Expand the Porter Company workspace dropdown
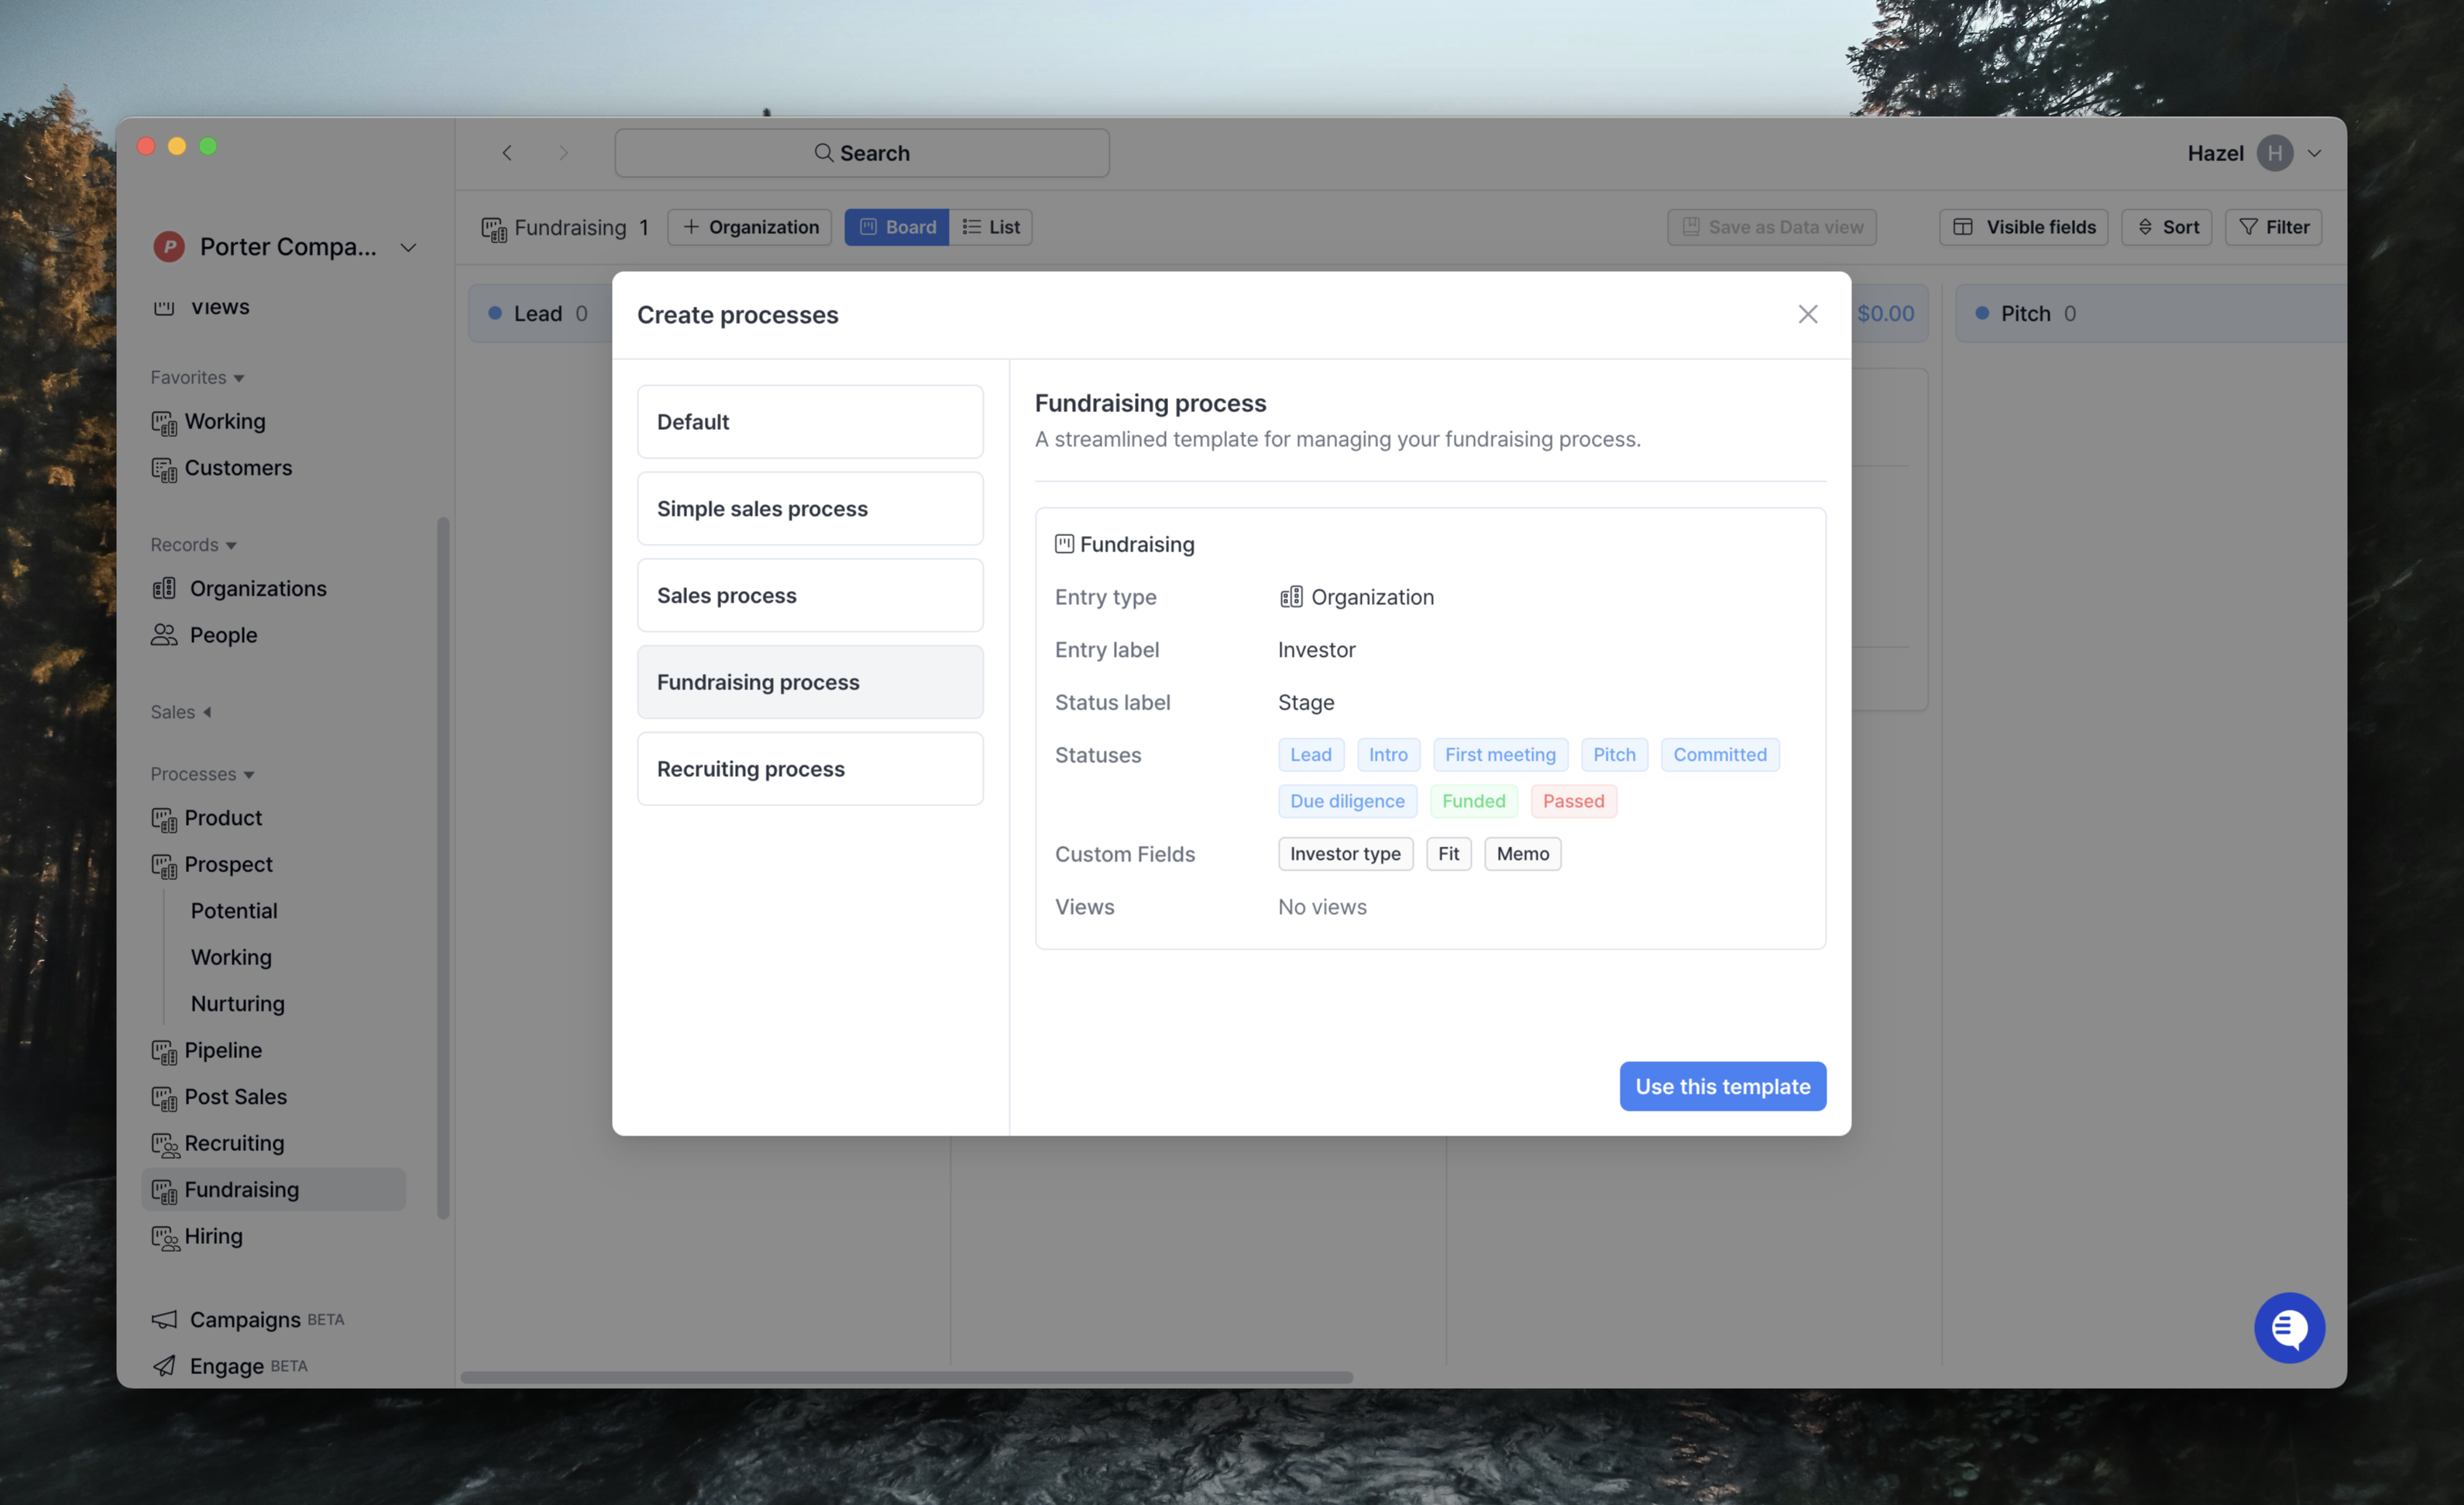Image resolution: width=2464 pixels, height=1505 pixels. pyautogui.click(x=408, y=247)
